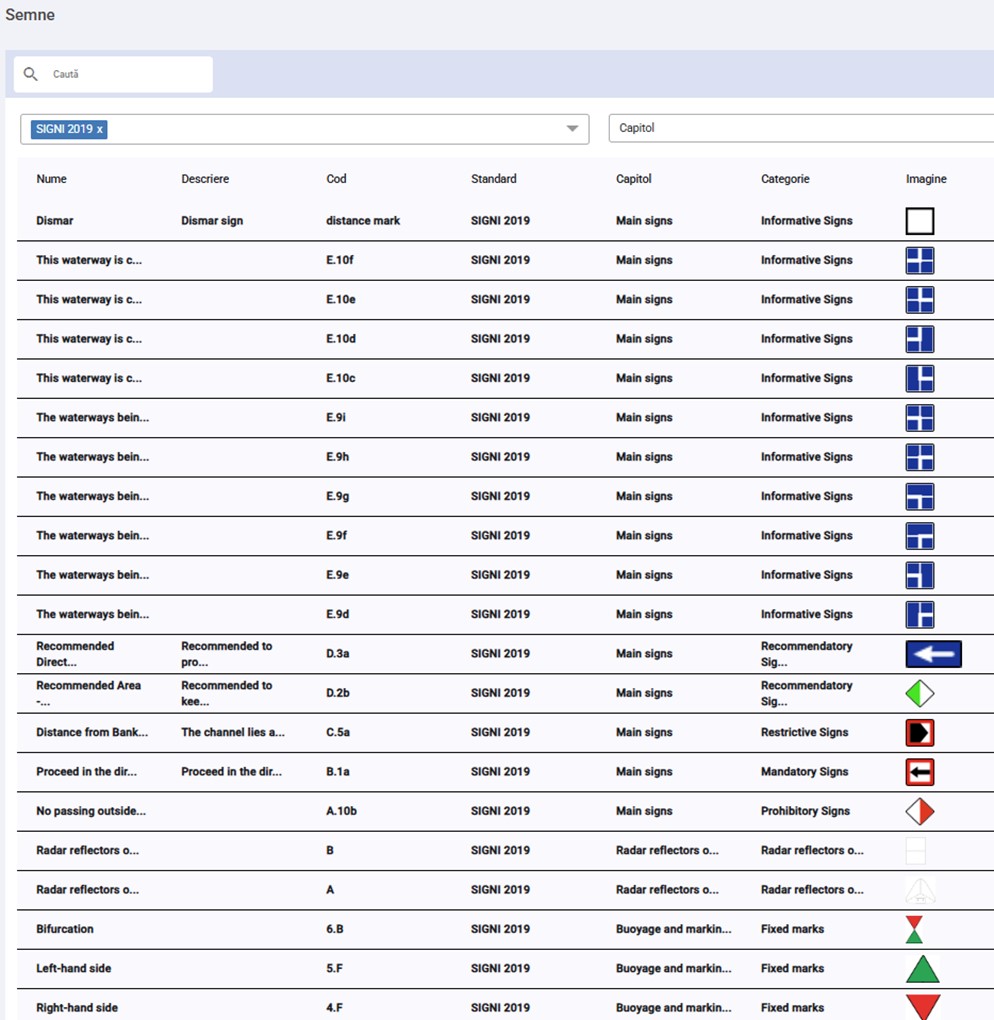994x1020 pixels.
Task: Remove the SIGNI 2019 filter tag
Action: (x=100, y=129)
